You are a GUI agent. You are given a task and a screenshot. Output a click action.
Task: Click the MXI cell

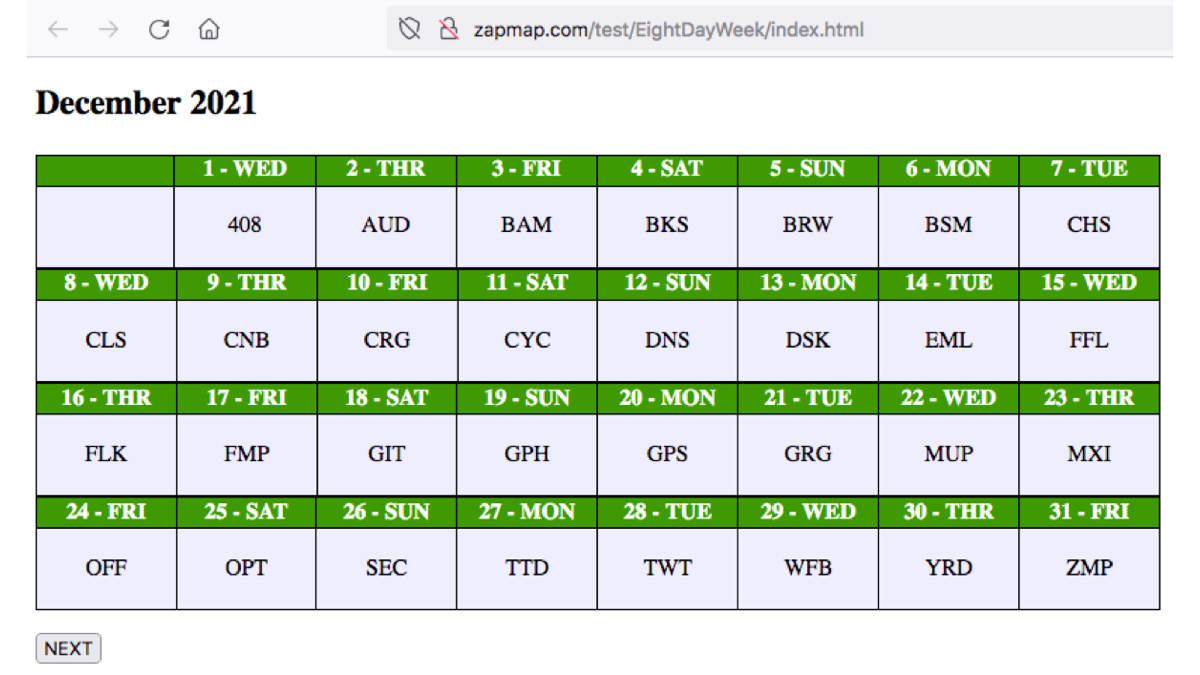1089,454
